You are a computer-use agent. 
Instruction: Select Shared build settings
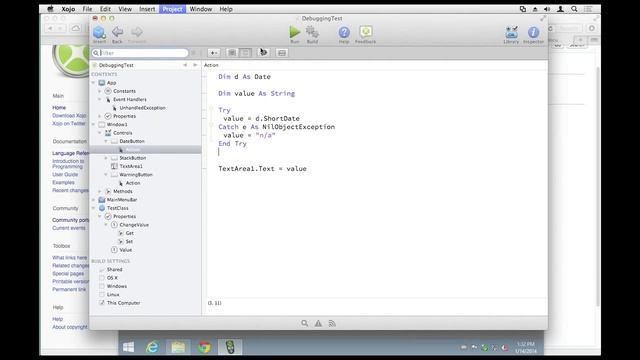114,269
